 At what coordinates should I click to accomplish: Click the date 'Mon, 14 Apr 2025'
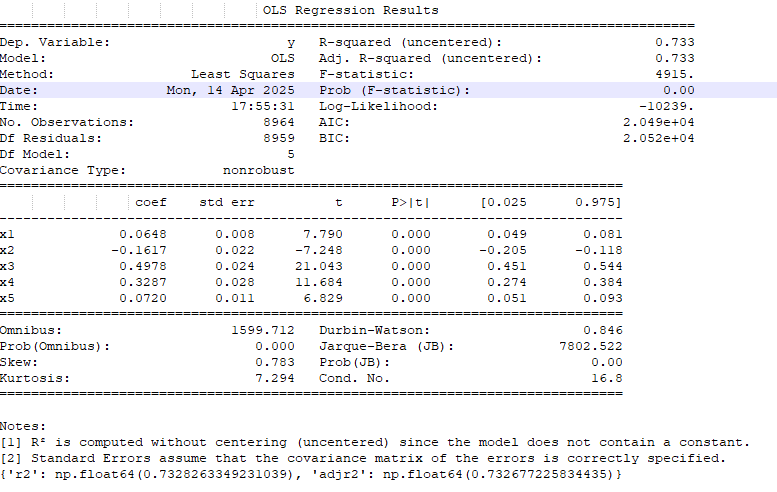[230, 90]
